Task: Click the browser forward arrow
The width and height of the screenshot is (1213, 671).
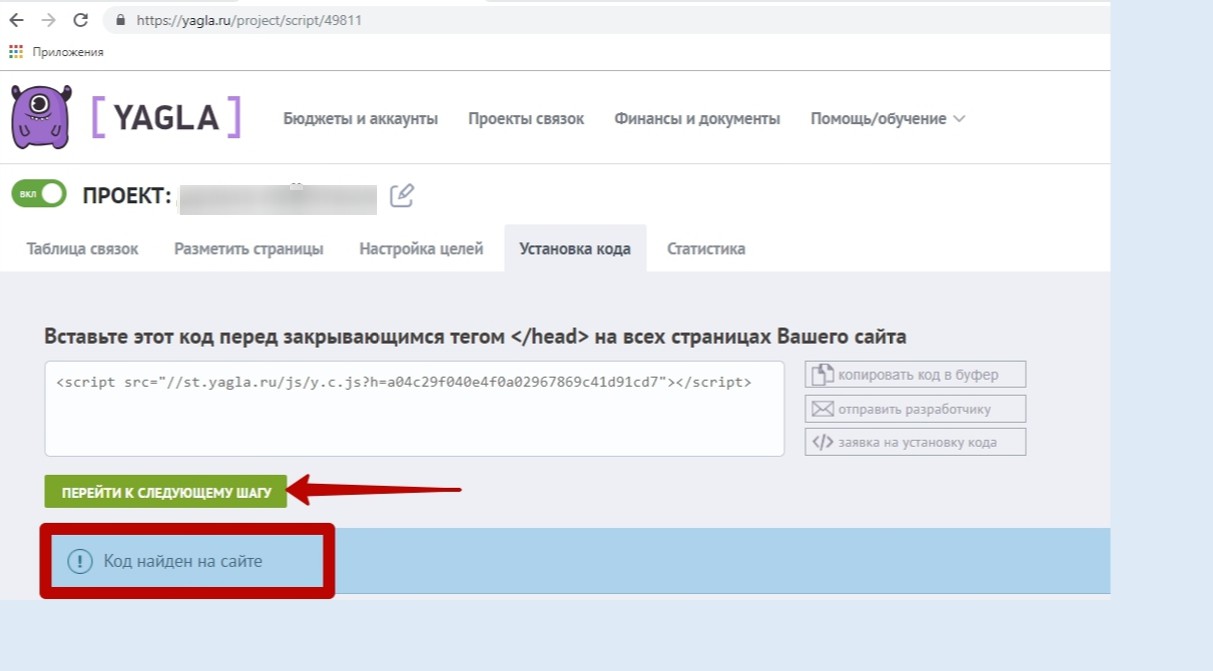Action: click(x=48, y=20)
